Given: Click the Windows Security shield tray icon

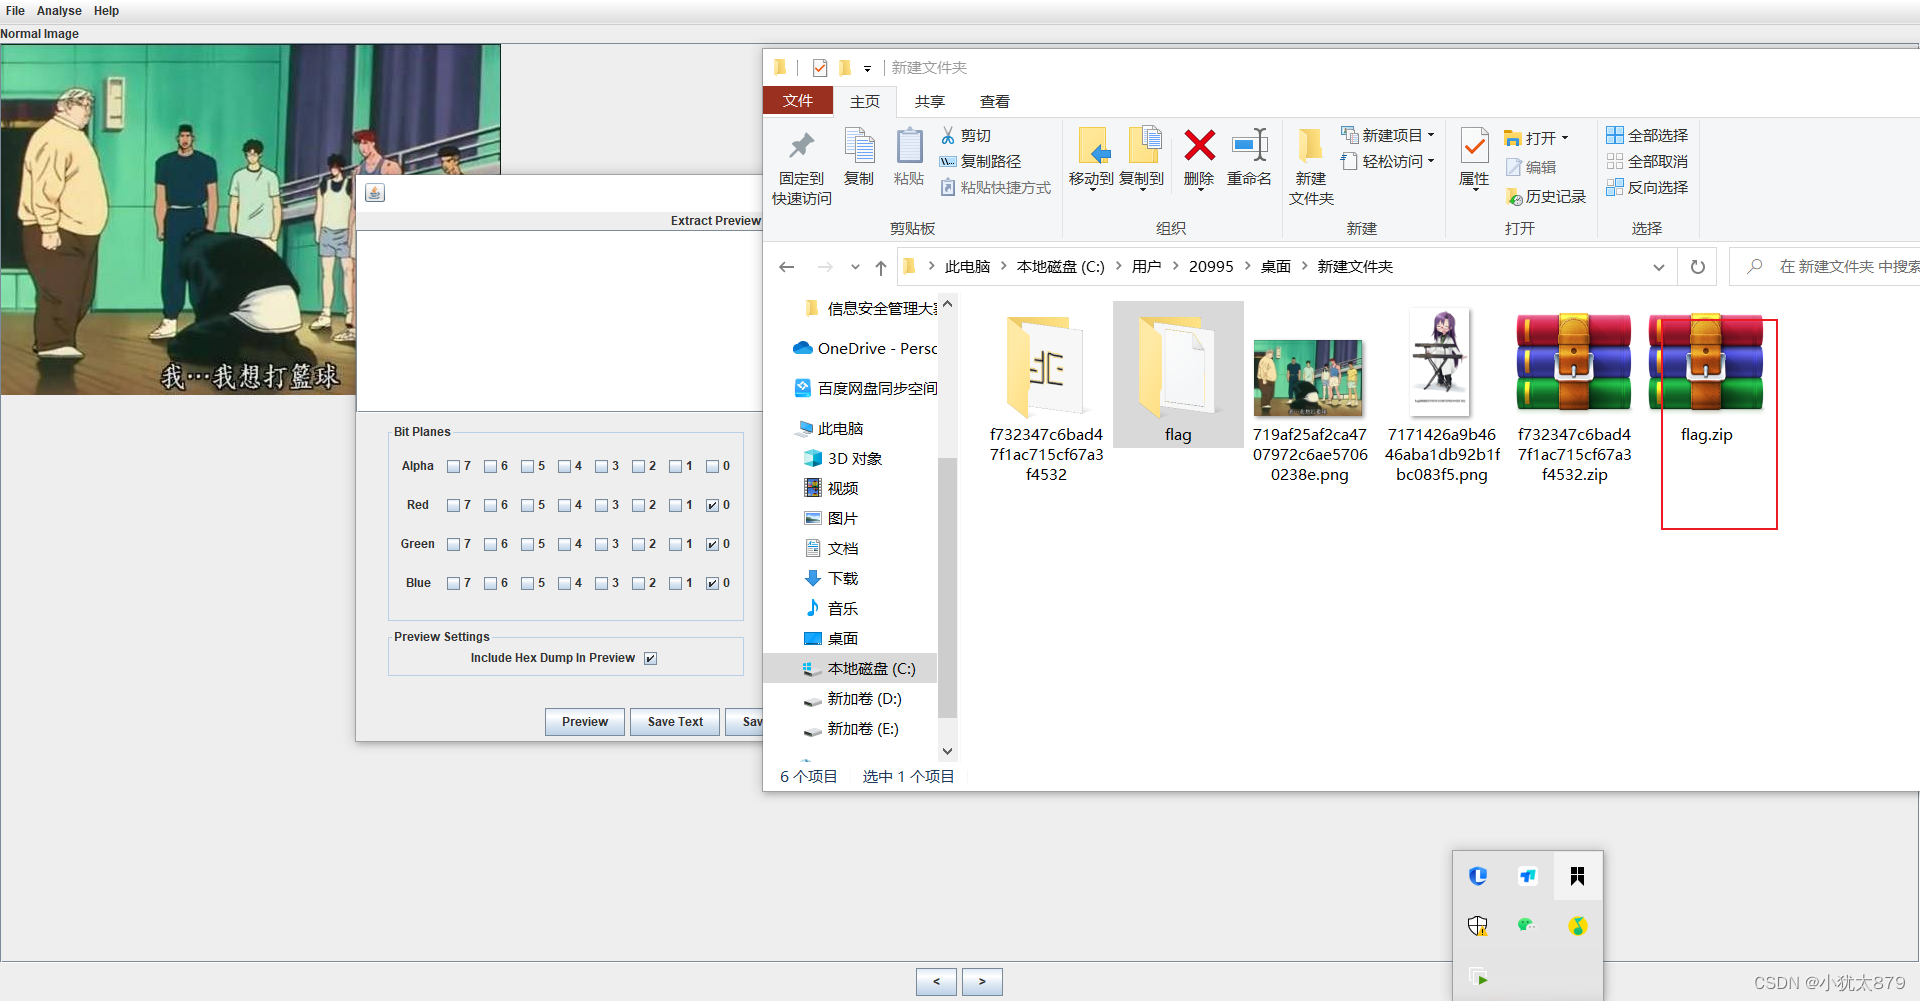Looking at the screenshot, I should point(1478,926).
